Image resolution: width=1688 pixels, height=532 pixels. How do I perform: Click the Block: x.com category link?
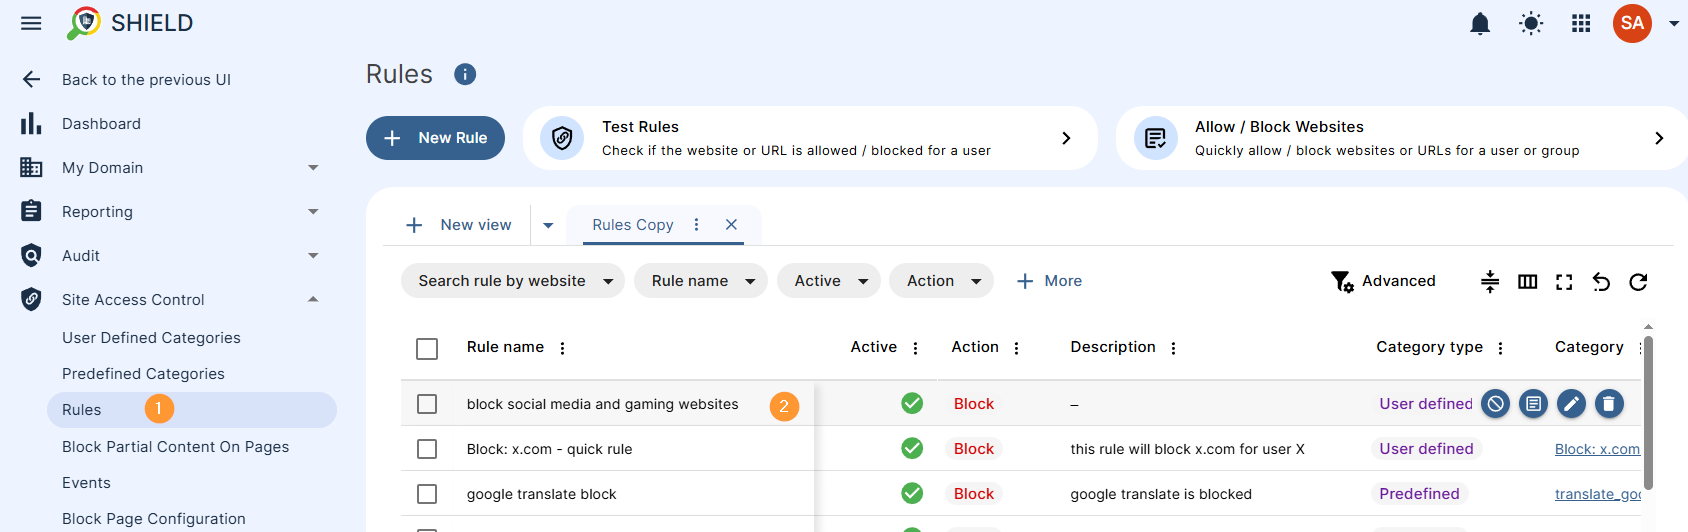pyautogui.click(x=1597, y=449)
